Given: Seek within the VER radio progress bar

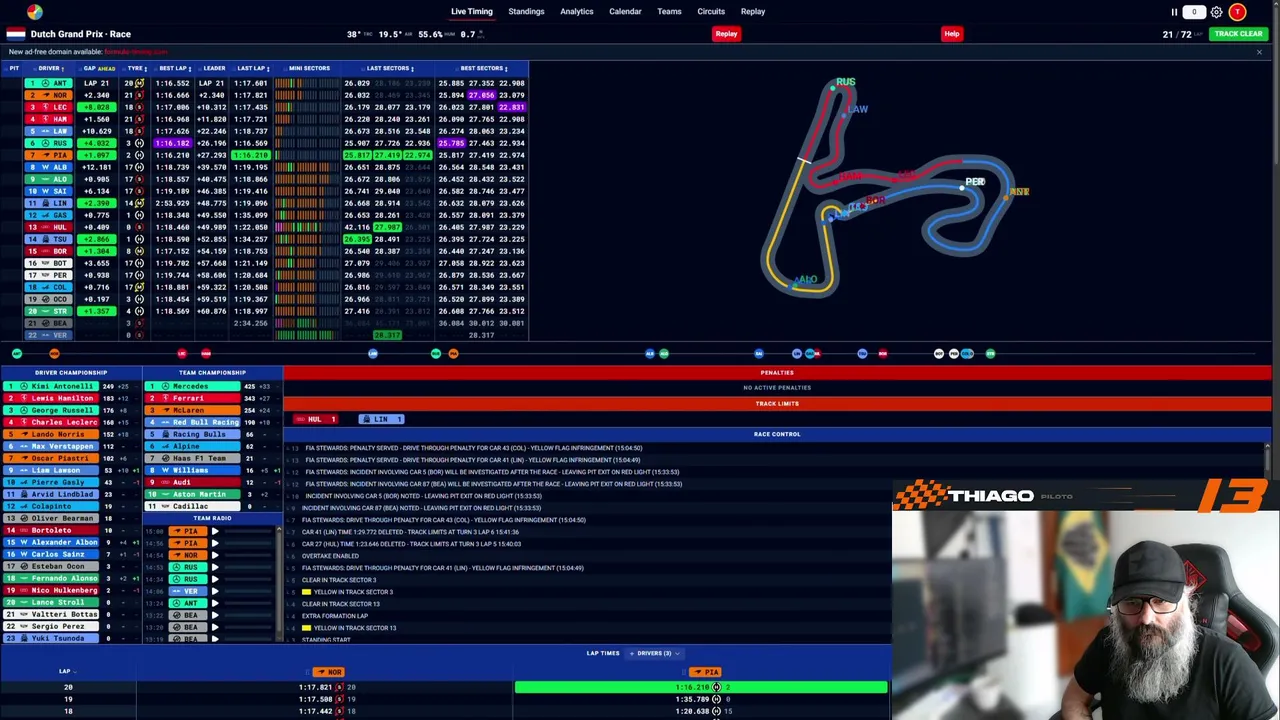Looking at the screenshot, I should (x=247, y=591).
